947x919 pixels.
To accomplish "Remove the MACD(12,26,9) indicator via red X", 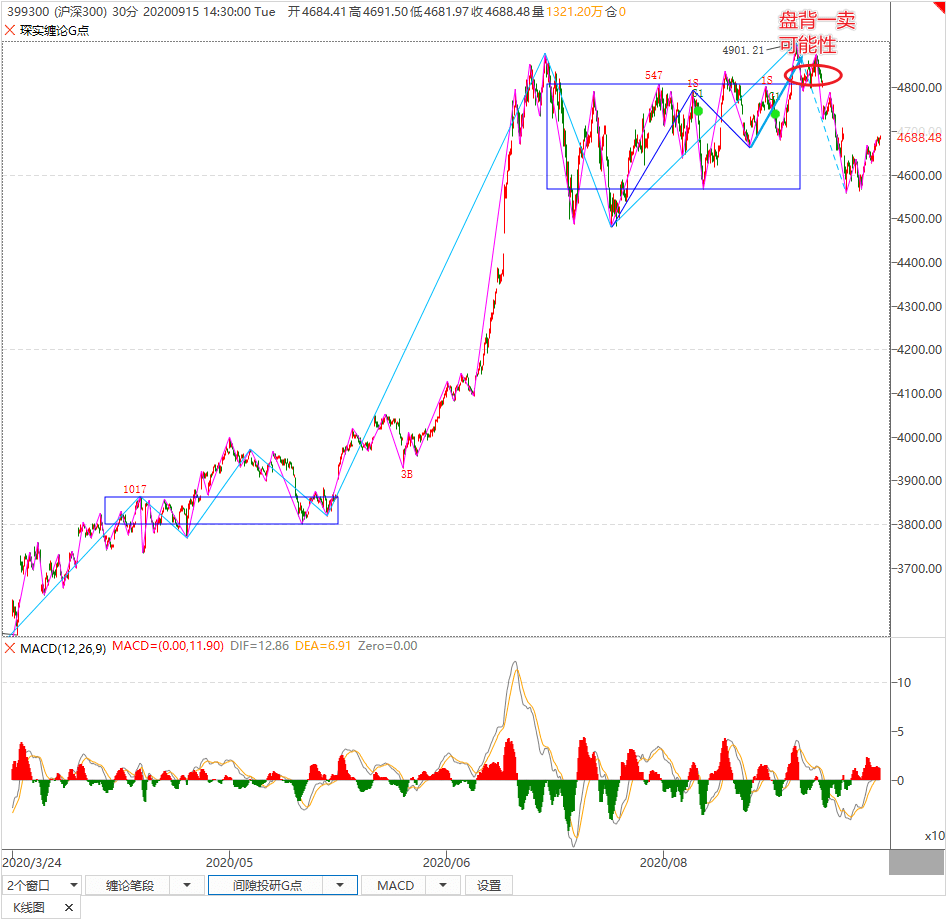I will click(x=10, y=647).
